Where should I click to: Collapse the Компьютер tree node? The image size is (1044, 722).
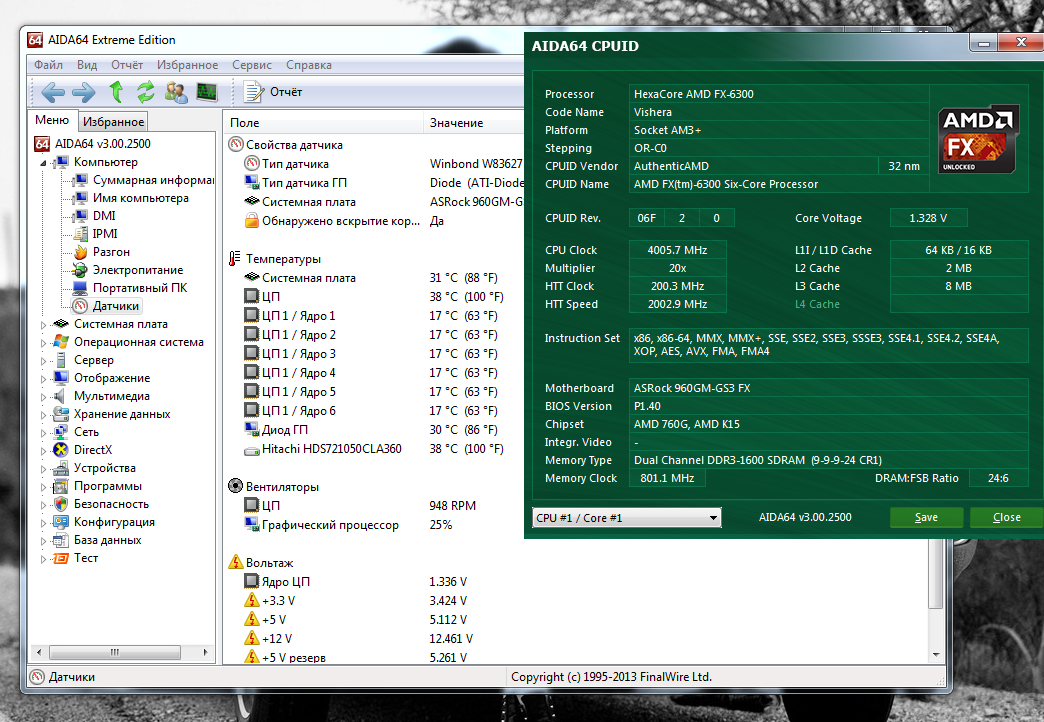[43, 163]
